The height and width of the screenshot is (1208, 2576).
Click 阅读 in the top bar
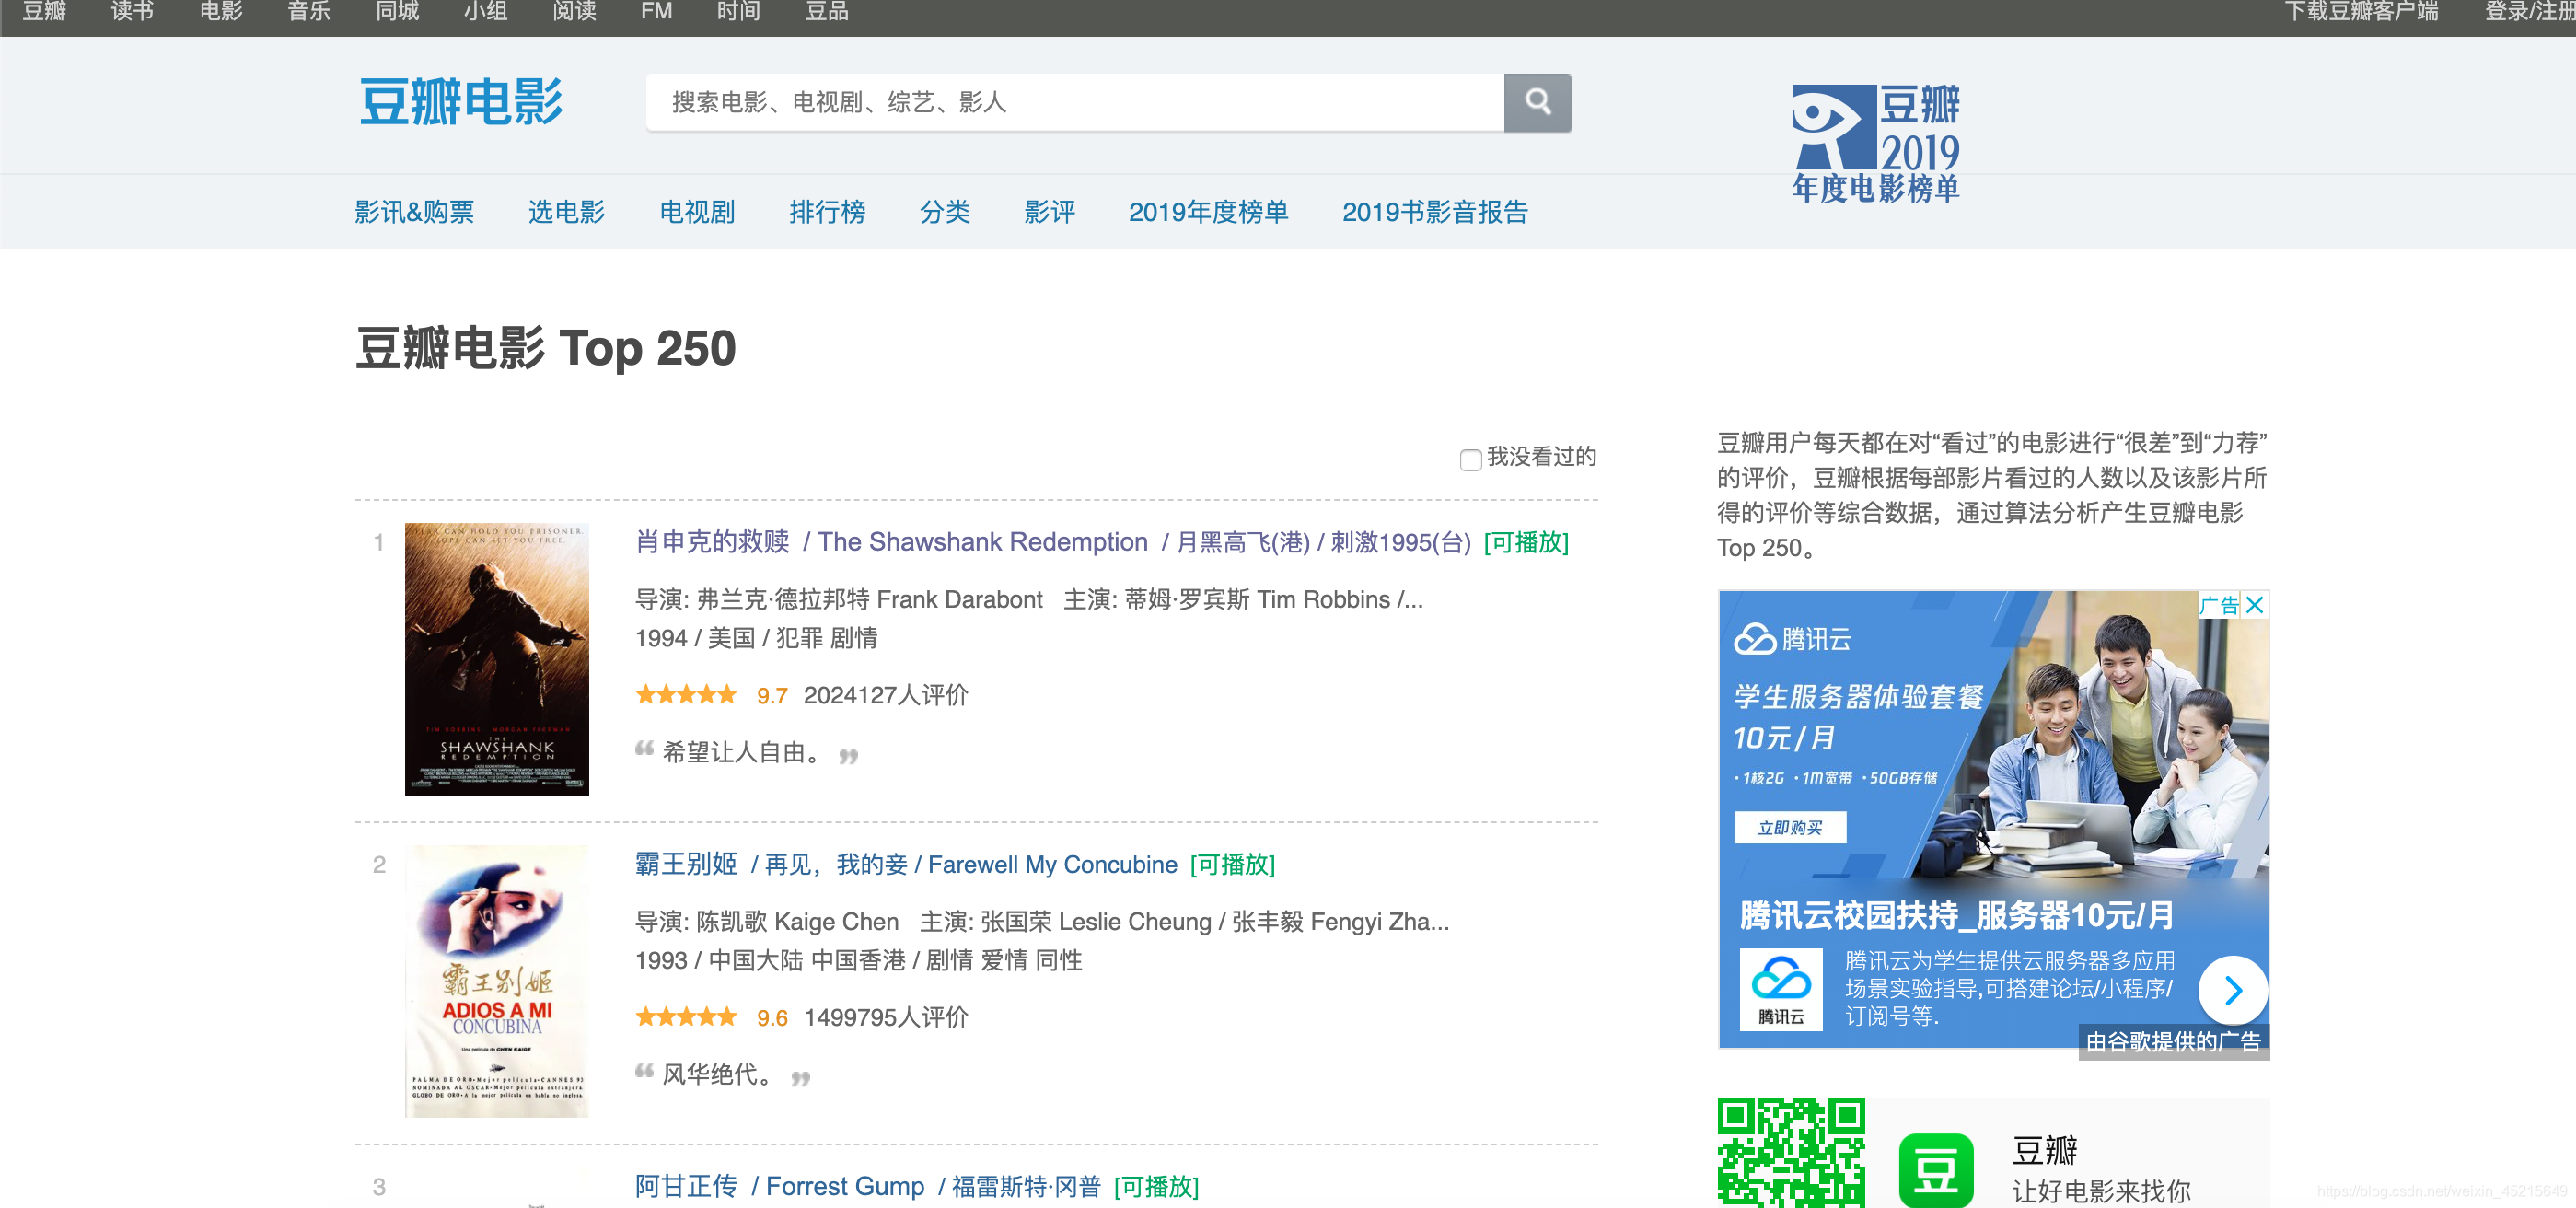tap(574, 12)
